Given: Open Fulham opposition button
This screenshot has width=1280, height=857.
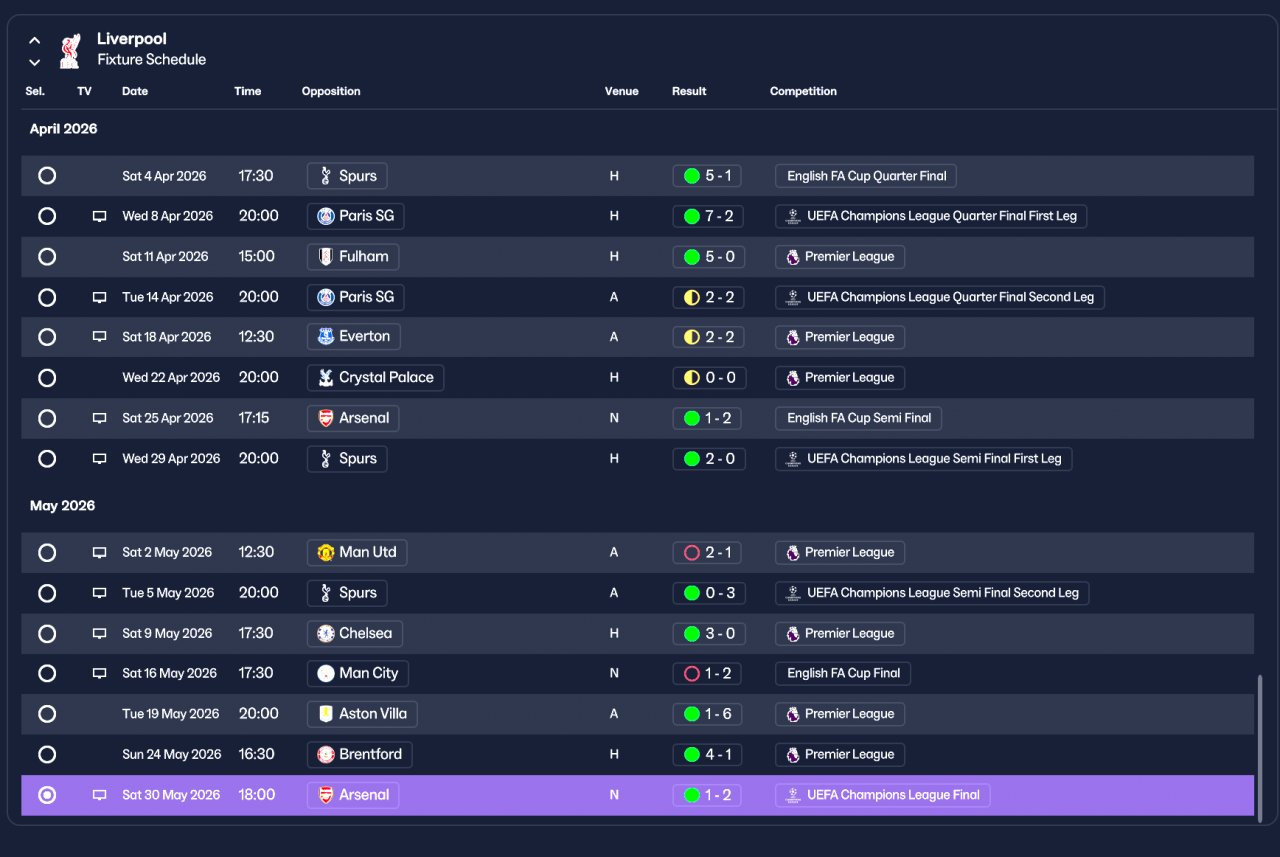Looking at the screenshot, I should pyautogui.click(x=353, y=257).
